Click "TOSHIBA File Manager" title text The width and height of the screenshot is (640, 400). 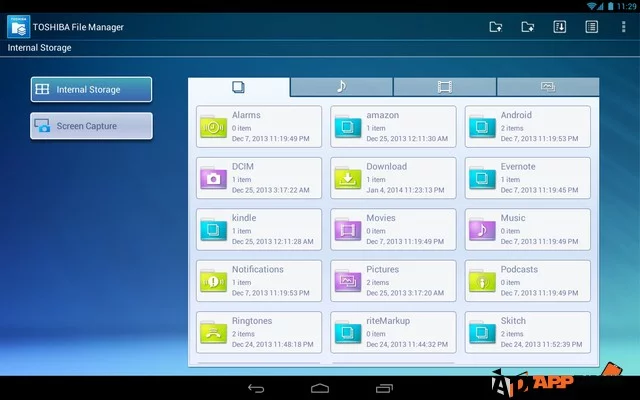(x=78, y=27)
